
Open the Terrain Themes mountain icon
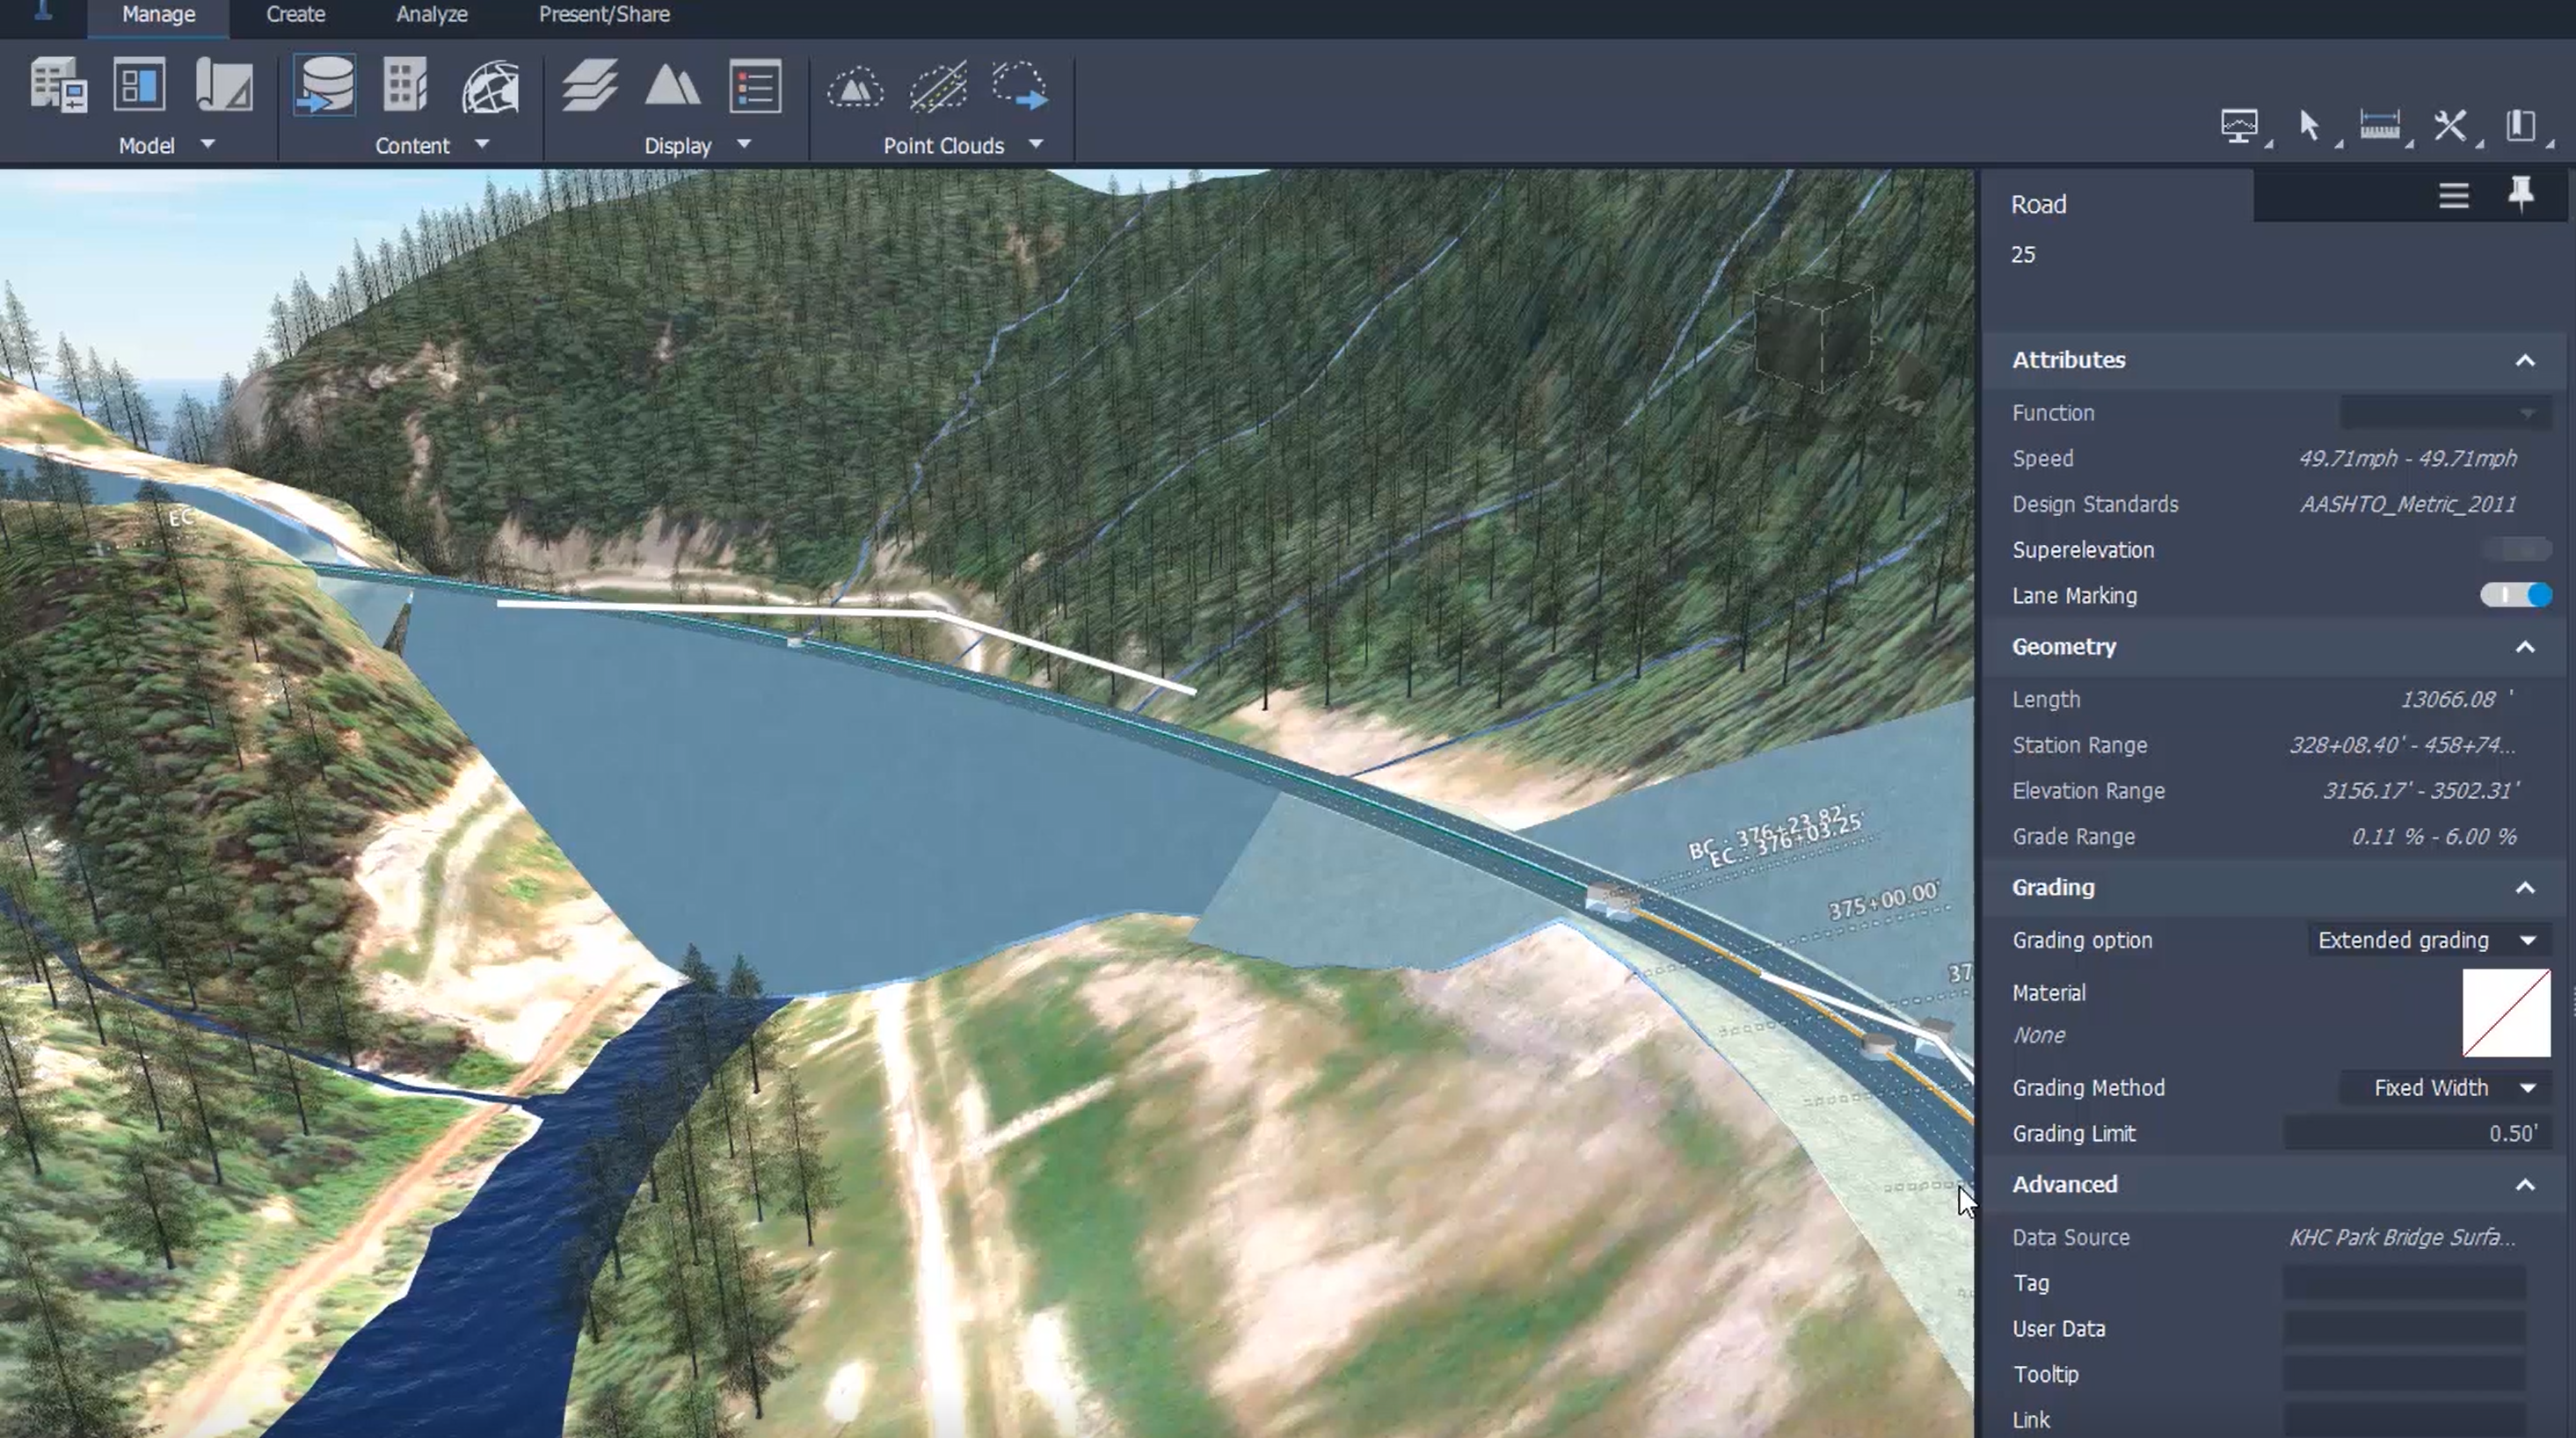pyautogui.click(x=672, y=86)
